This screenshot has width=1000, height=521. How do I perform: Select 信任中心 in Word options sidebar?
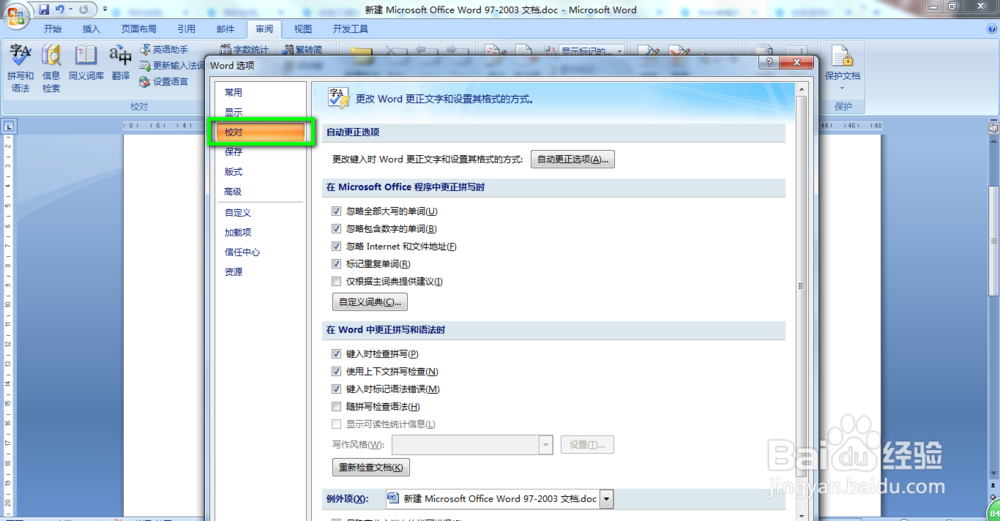pyautogui.click(x=260, y=253)
